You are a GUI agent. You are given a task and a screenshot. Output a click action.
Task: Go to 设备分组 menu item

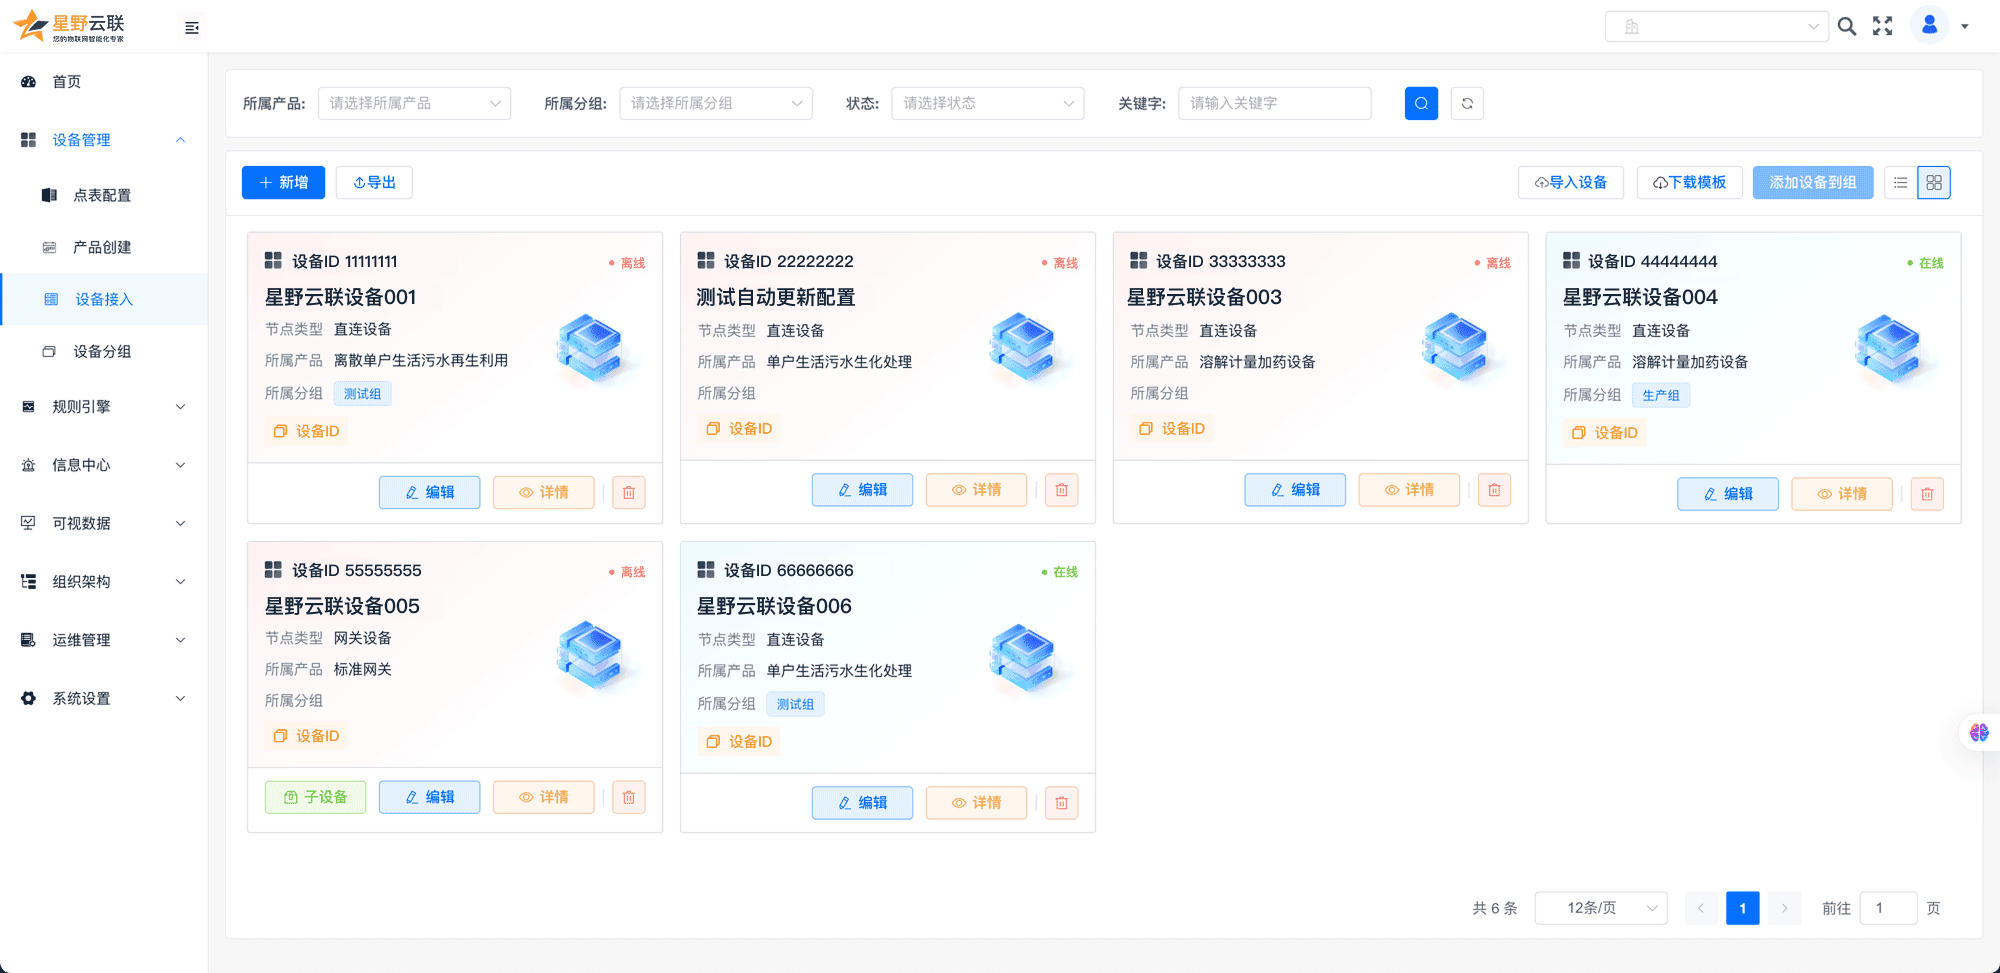[x=102, y=351]
